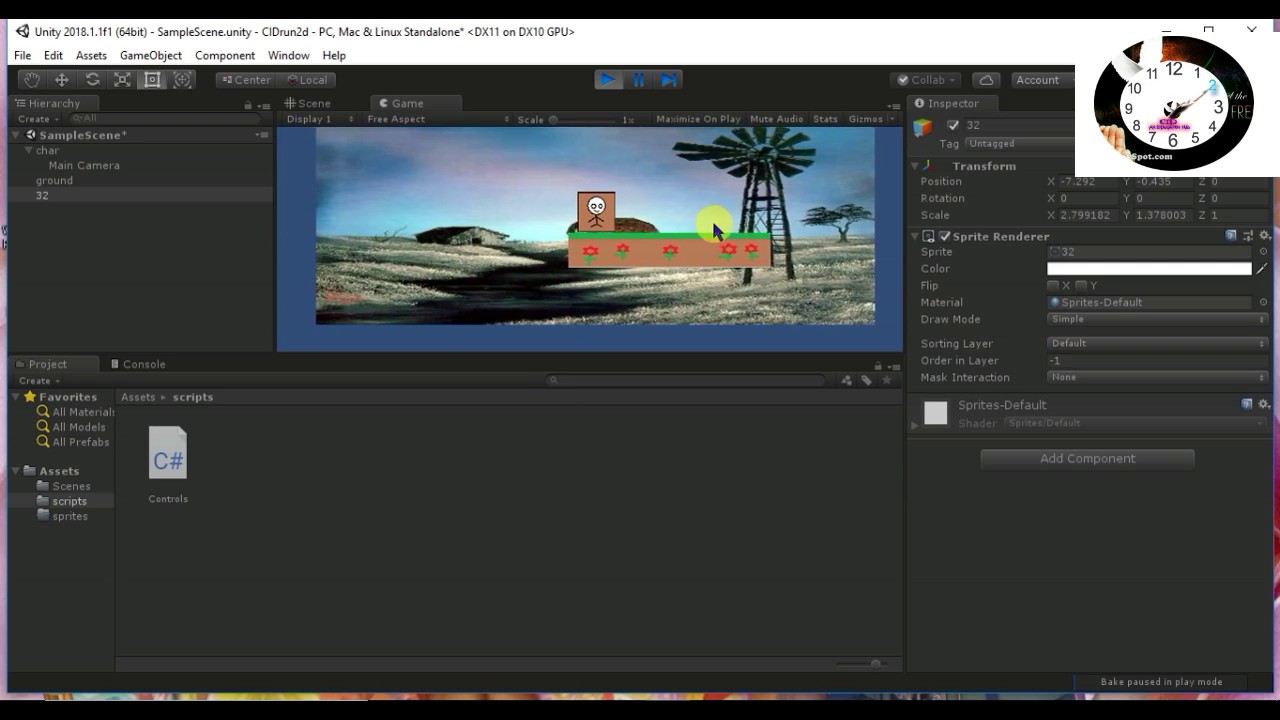Open the Free Aspect dropdown
The height and width of the screenshot is (720, 1280).
[438, 119]
